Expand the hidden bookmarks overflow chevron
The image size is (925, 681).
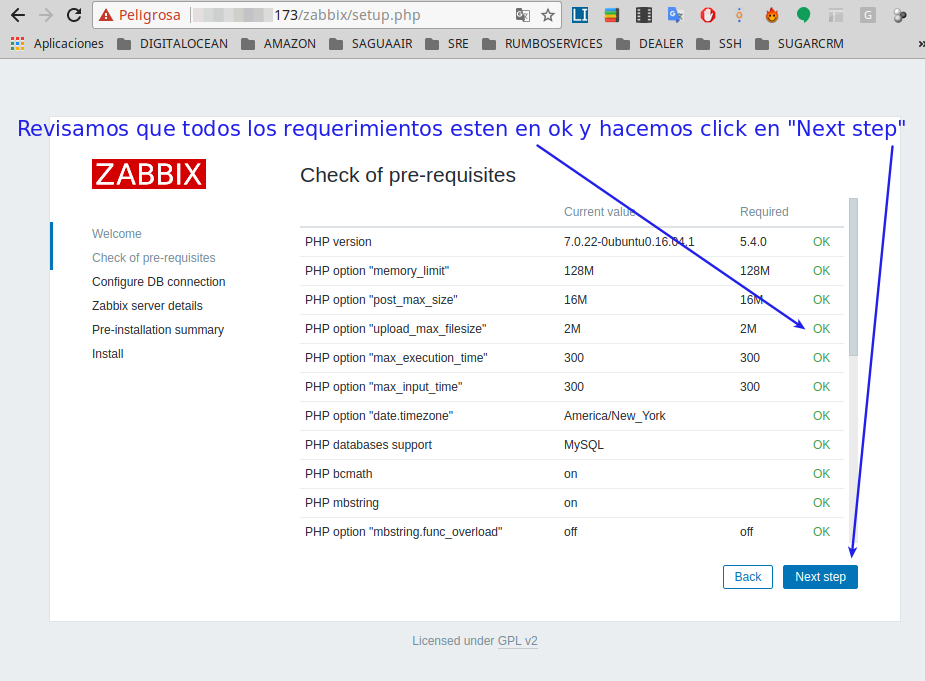[x=921, y=44]
